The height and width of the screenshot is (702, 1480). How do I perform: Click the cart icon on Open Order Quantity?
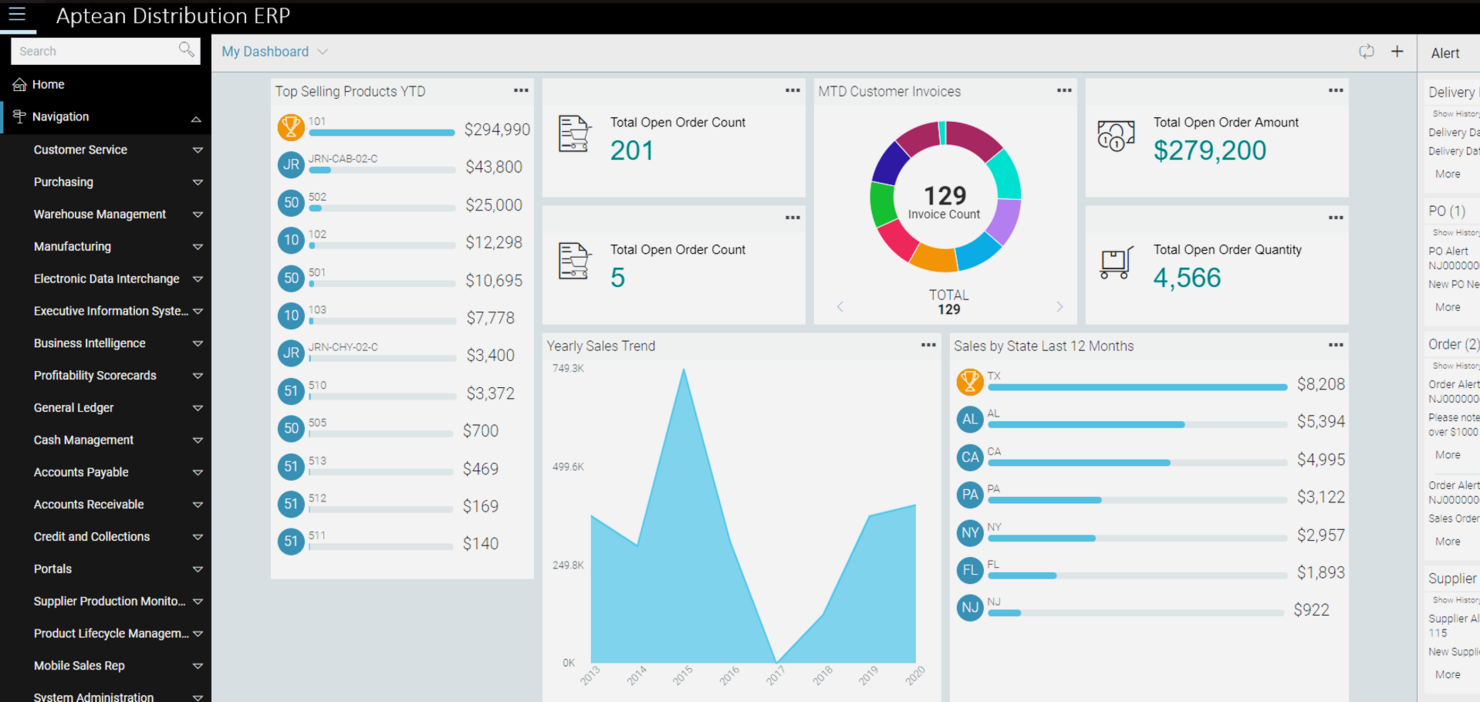(x=1116, y=263)
